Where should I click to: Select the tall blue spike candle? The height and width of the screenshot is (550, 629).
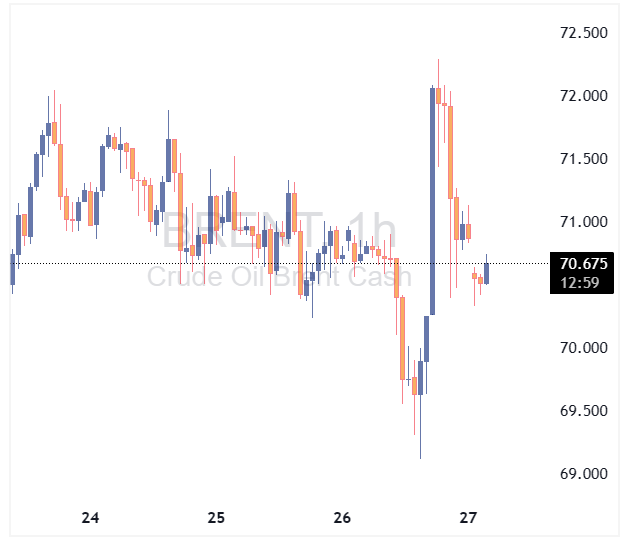[432, 200]
